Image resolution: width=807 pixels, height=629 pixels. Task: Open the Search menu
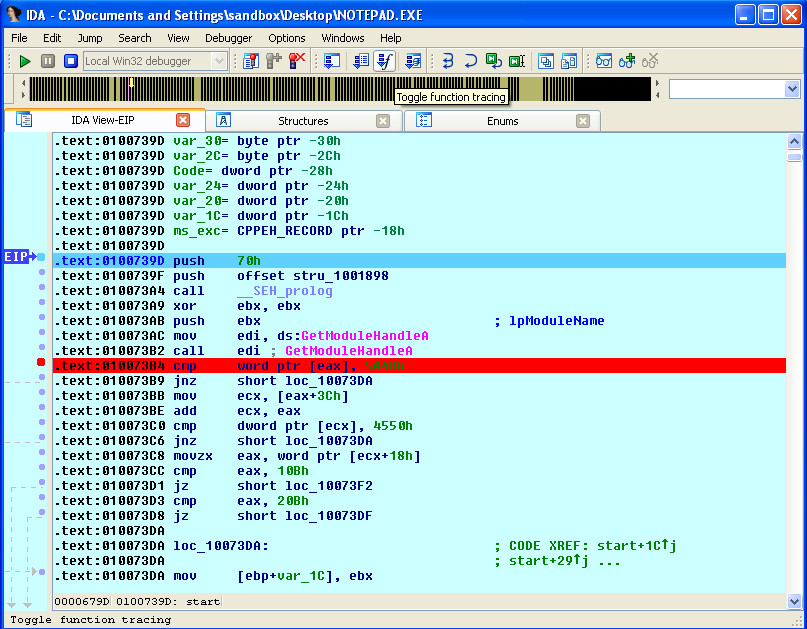[135, 38]
